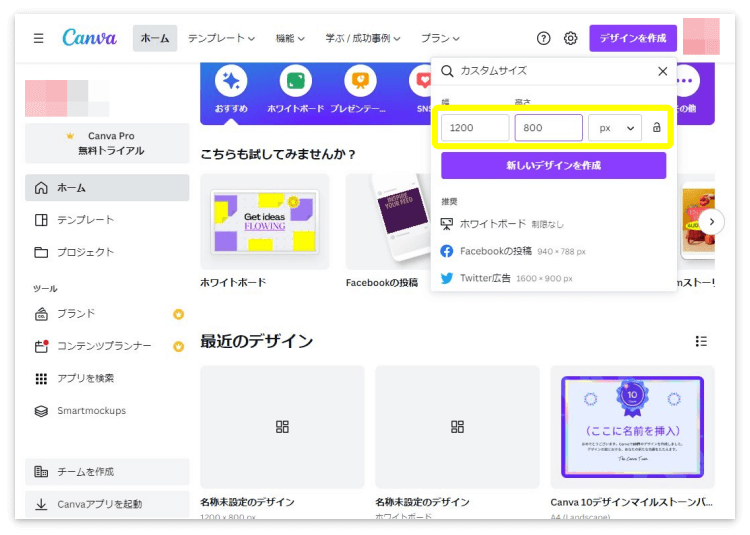
Task: Expand the 機能 dropdown menu
Action: tap(290, 38)
